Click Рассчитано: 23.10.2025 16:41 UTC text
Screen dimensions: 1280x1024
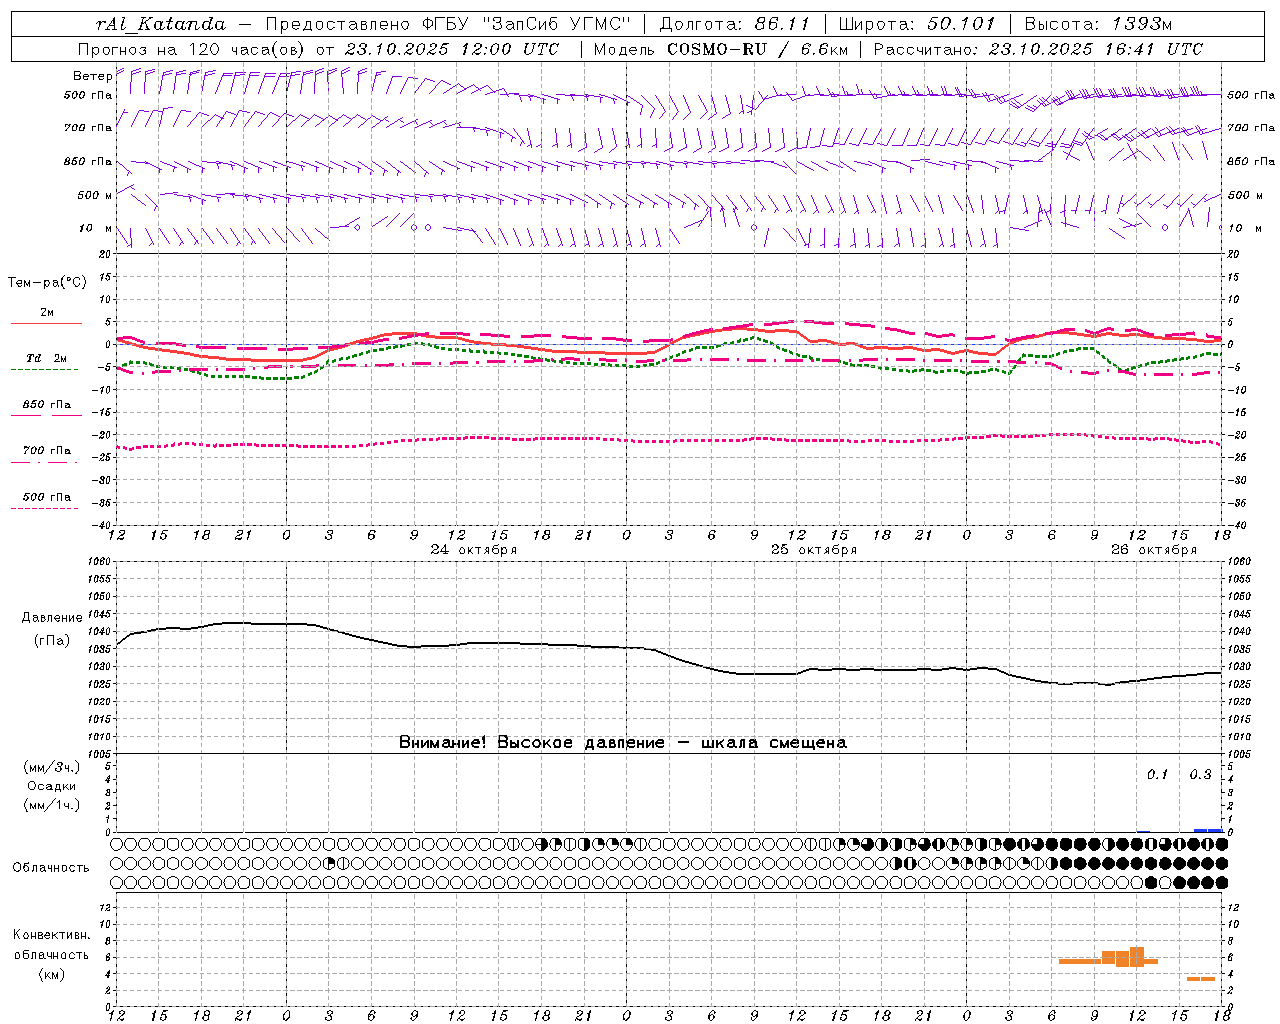pos(1038,49)
